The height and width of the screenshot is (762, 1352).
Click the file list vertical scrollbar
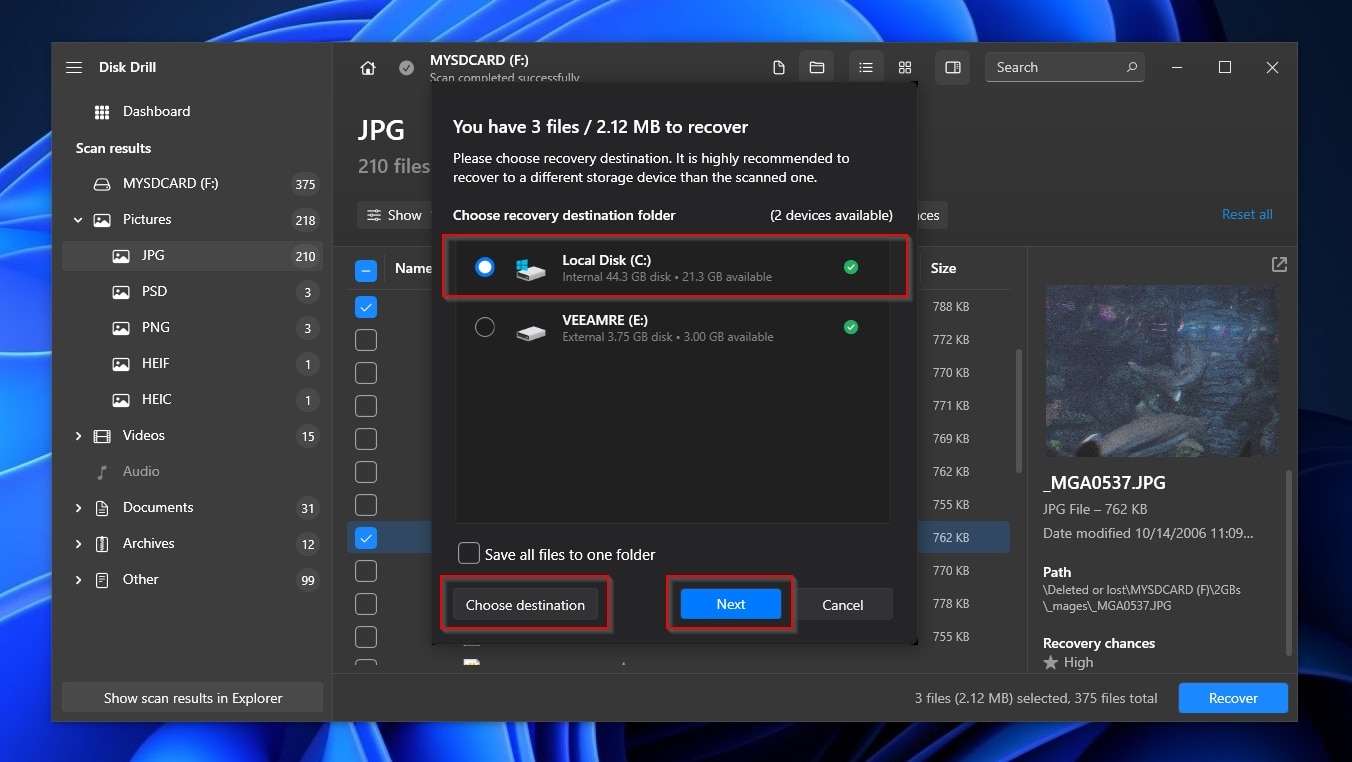(1019, 410)
